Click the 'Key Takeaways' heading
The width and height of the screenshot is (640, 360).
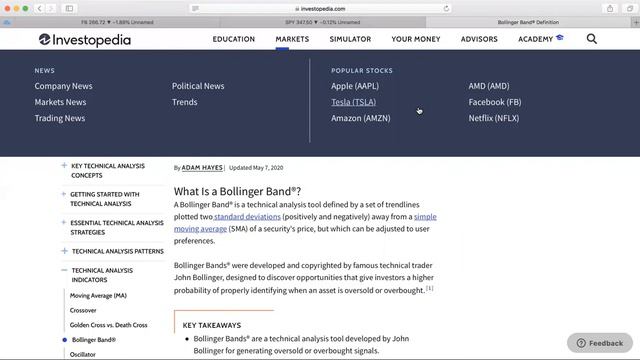[212, 325]
